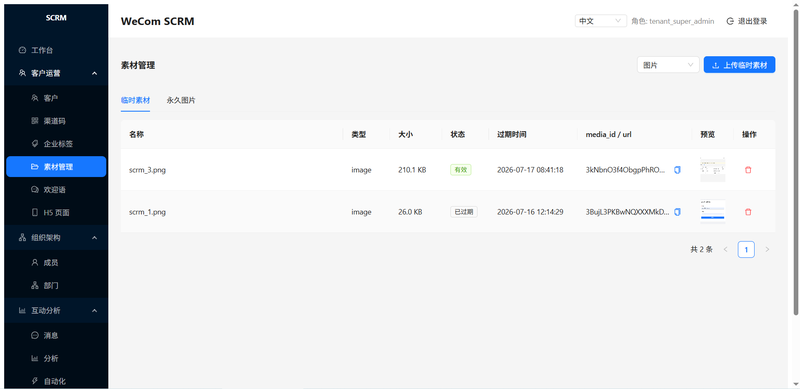This screenshot has width=800, height=389.
Task: Click 退出登录 text
Action: coord(753,21)
